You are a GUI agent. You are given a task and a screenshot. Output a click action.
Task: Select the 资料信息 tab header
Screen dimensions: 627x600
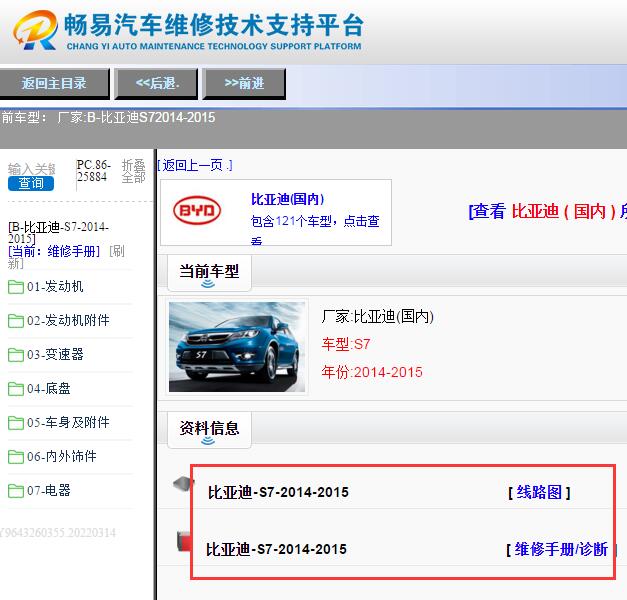tap(209, 429)
